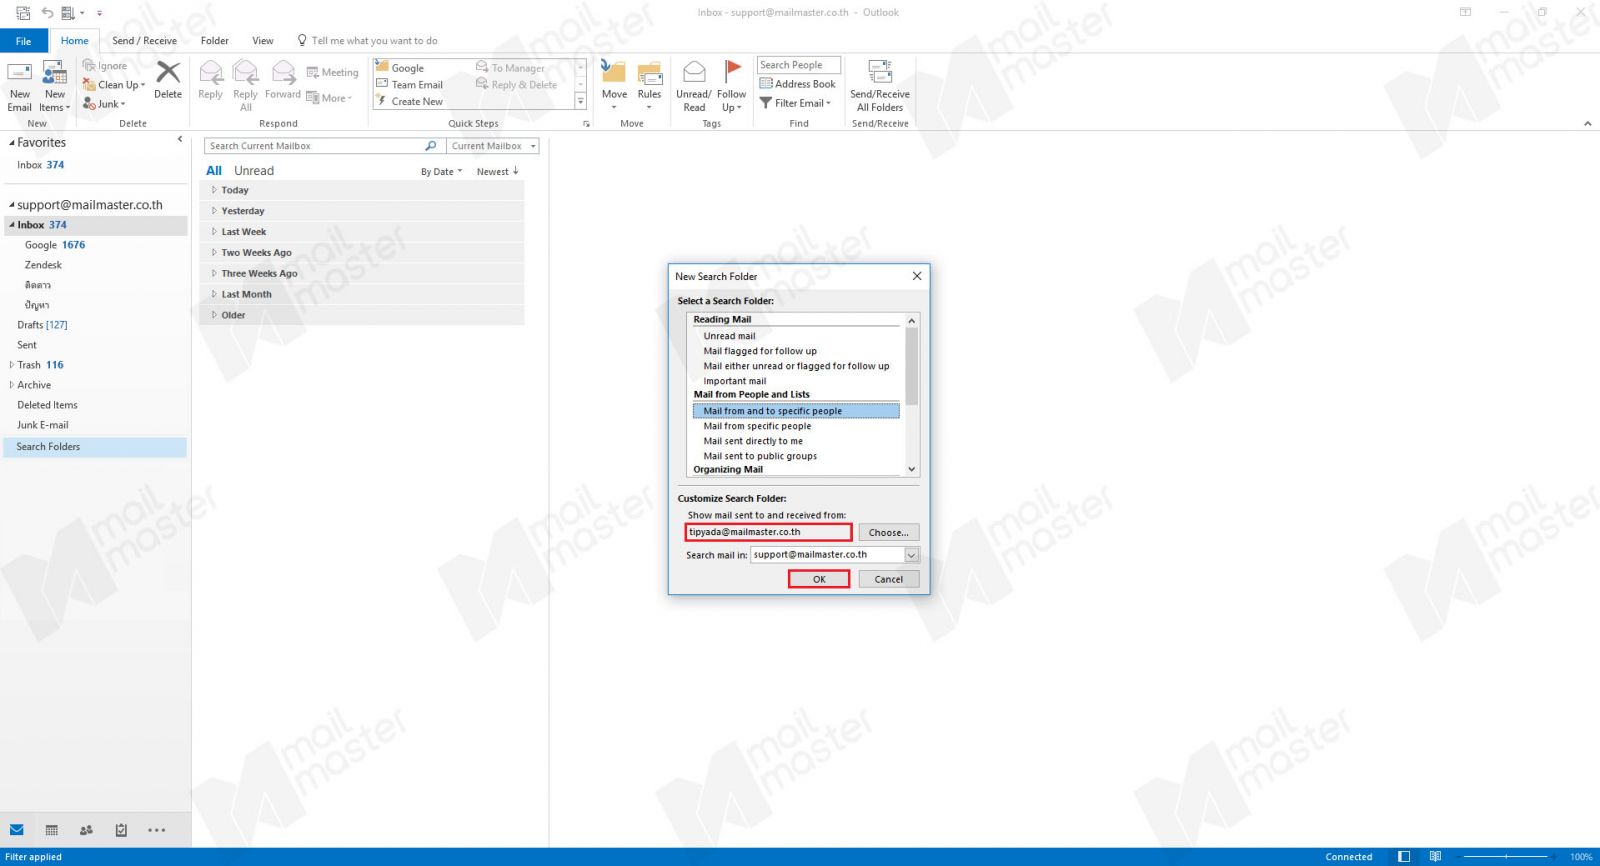
Task: Switch to the Send / Receive tab
Action: click(144, 41)
